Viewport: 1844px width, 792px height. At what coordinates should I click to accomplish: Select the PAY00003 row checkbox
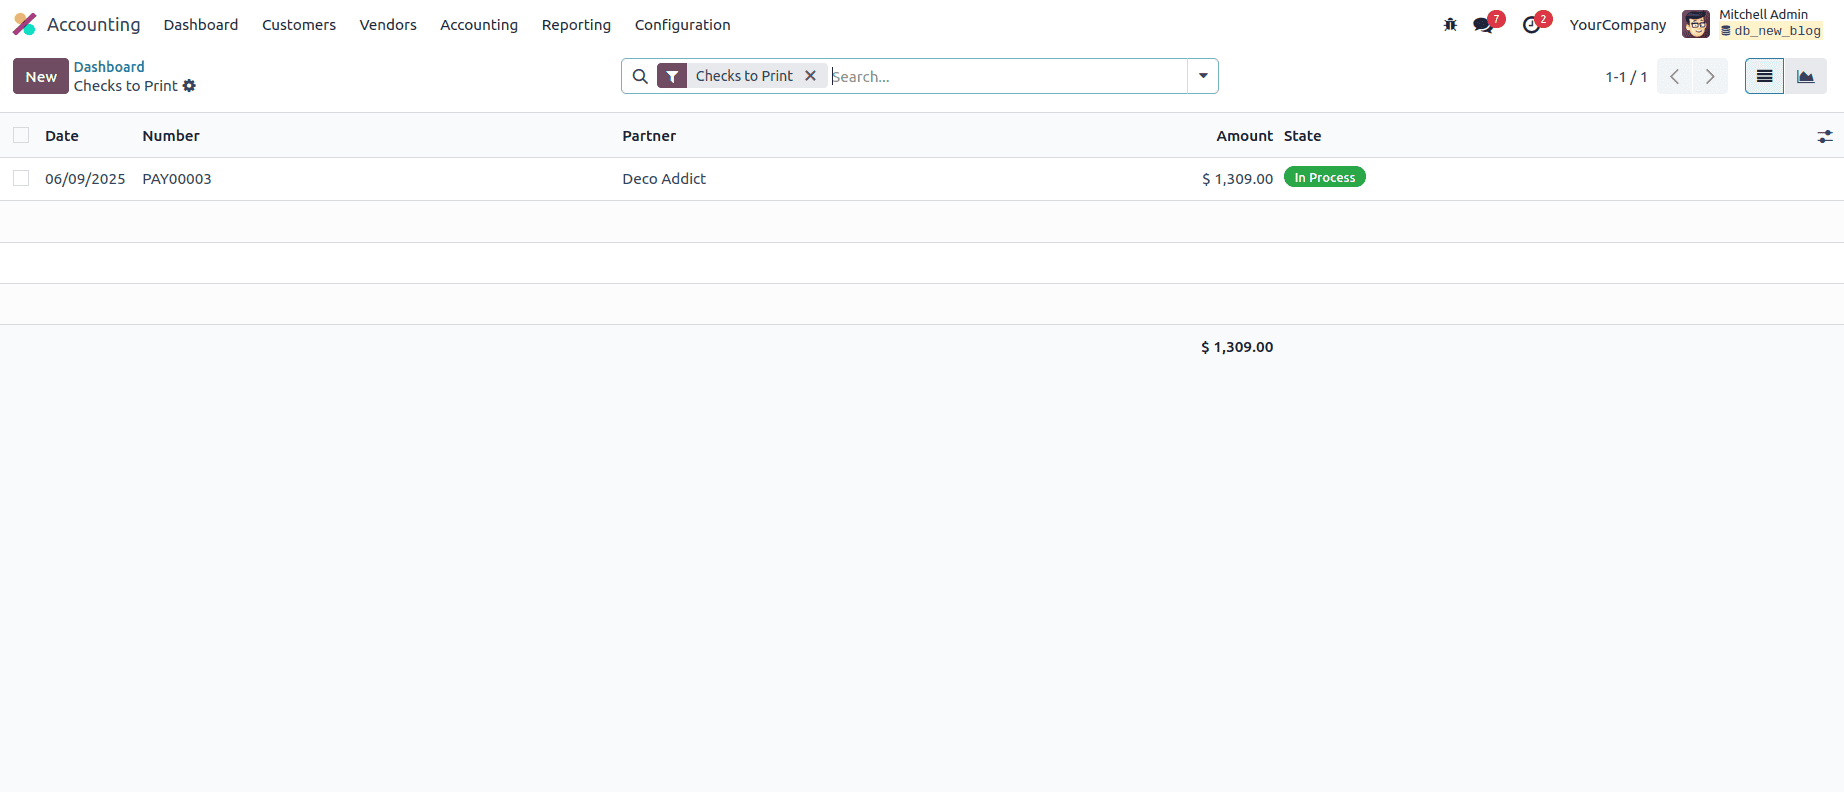pos(21,178)
